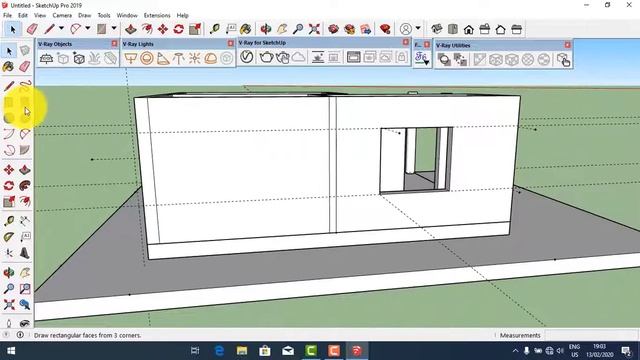
Task: Expand the user account dropdown arrow
Action: click(418, 28)
